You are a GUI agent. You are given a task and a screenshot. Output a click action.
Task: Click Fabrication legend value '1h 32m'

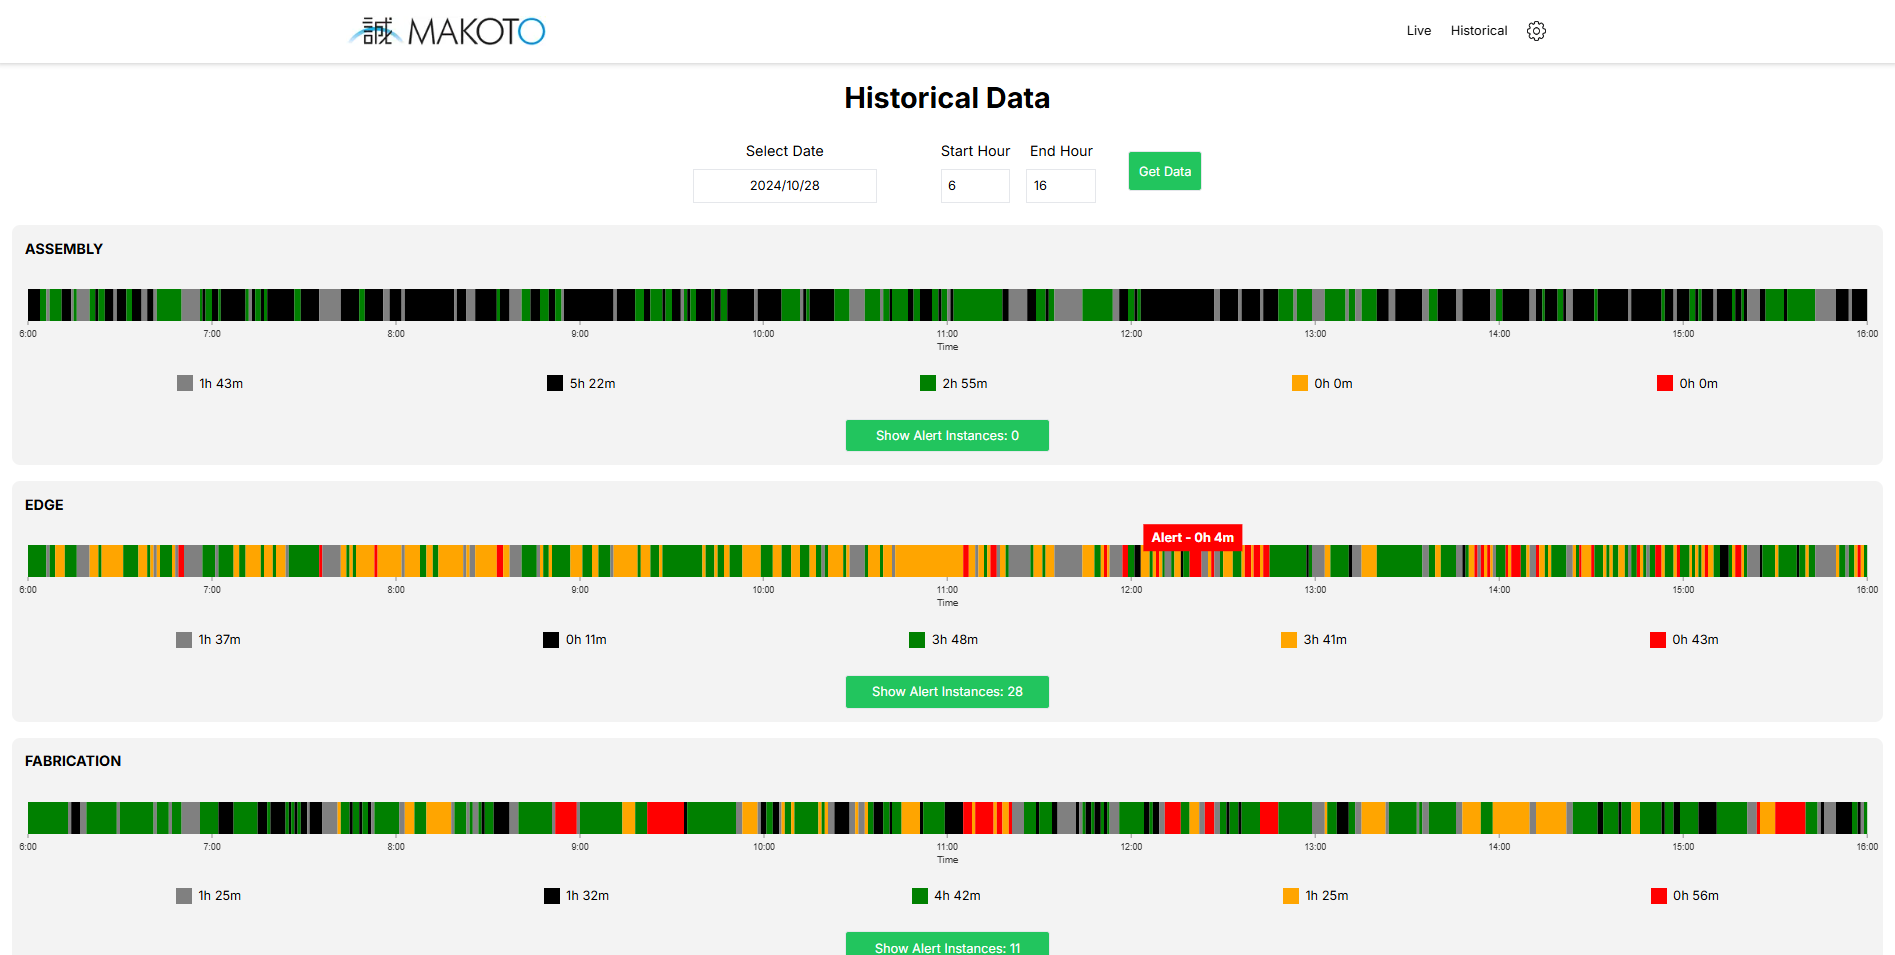coord(587,896)
